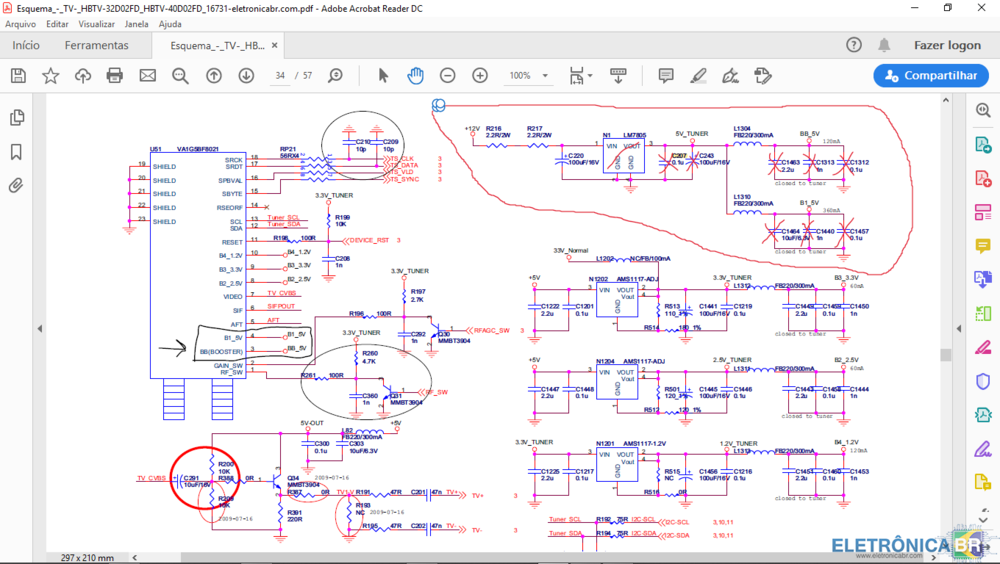Click the page number input field
Screen dimensions: 1000x564
coord(281,76)
